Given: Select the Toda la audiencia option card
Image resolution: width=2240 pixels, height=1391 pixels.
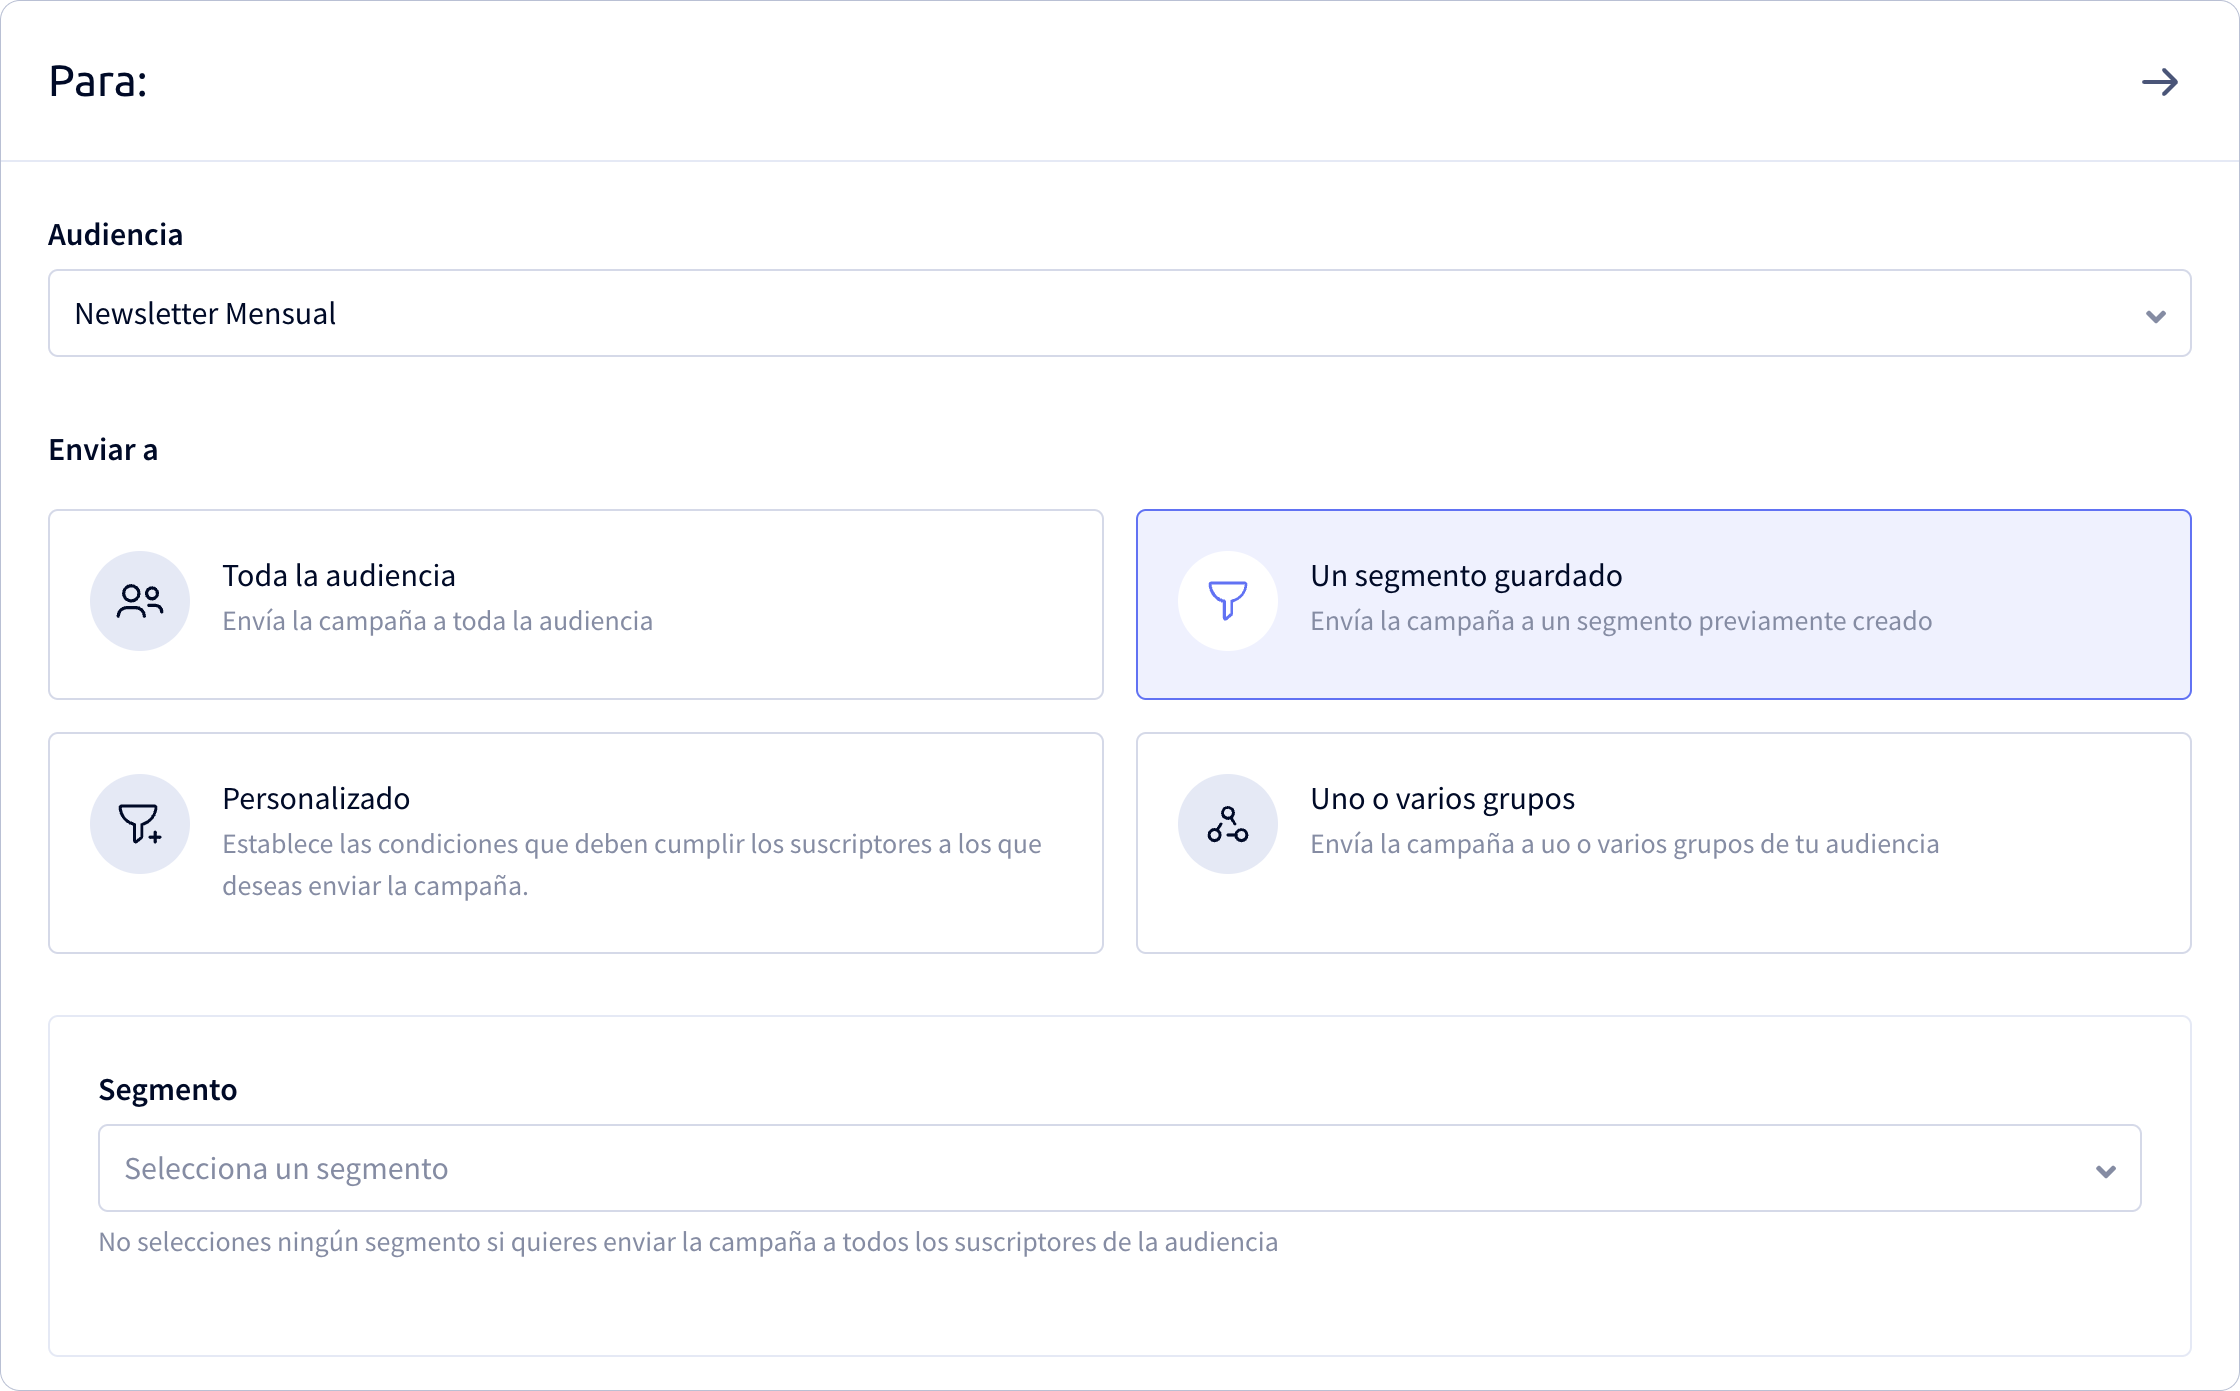Looking at the screenshot, I should (x=576, y=604).
